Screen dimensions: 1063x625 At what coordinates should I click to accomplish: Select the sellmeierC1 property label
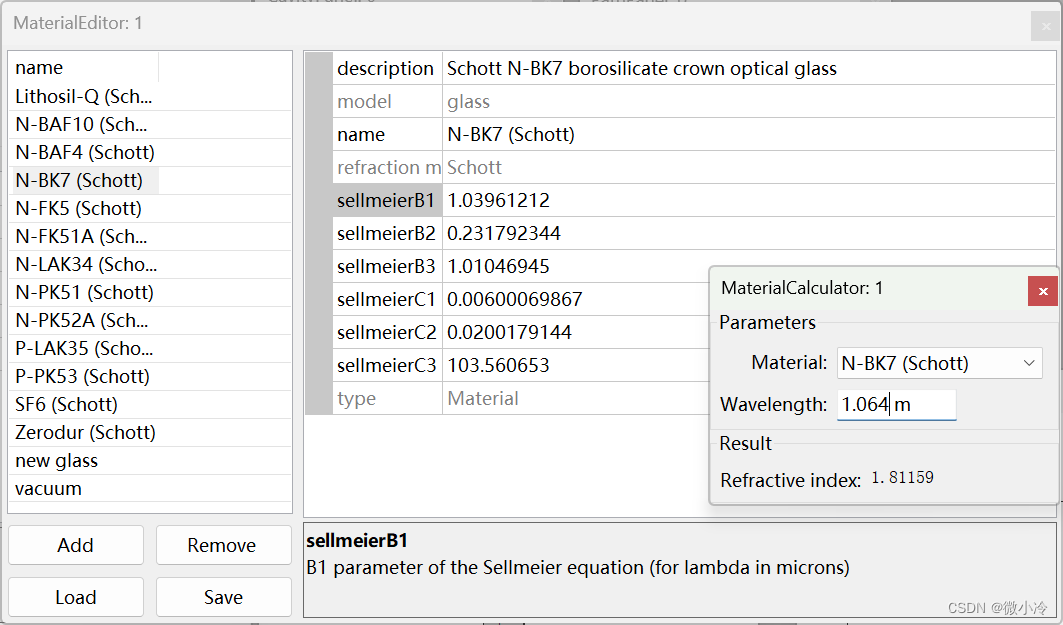coord(386,299)
